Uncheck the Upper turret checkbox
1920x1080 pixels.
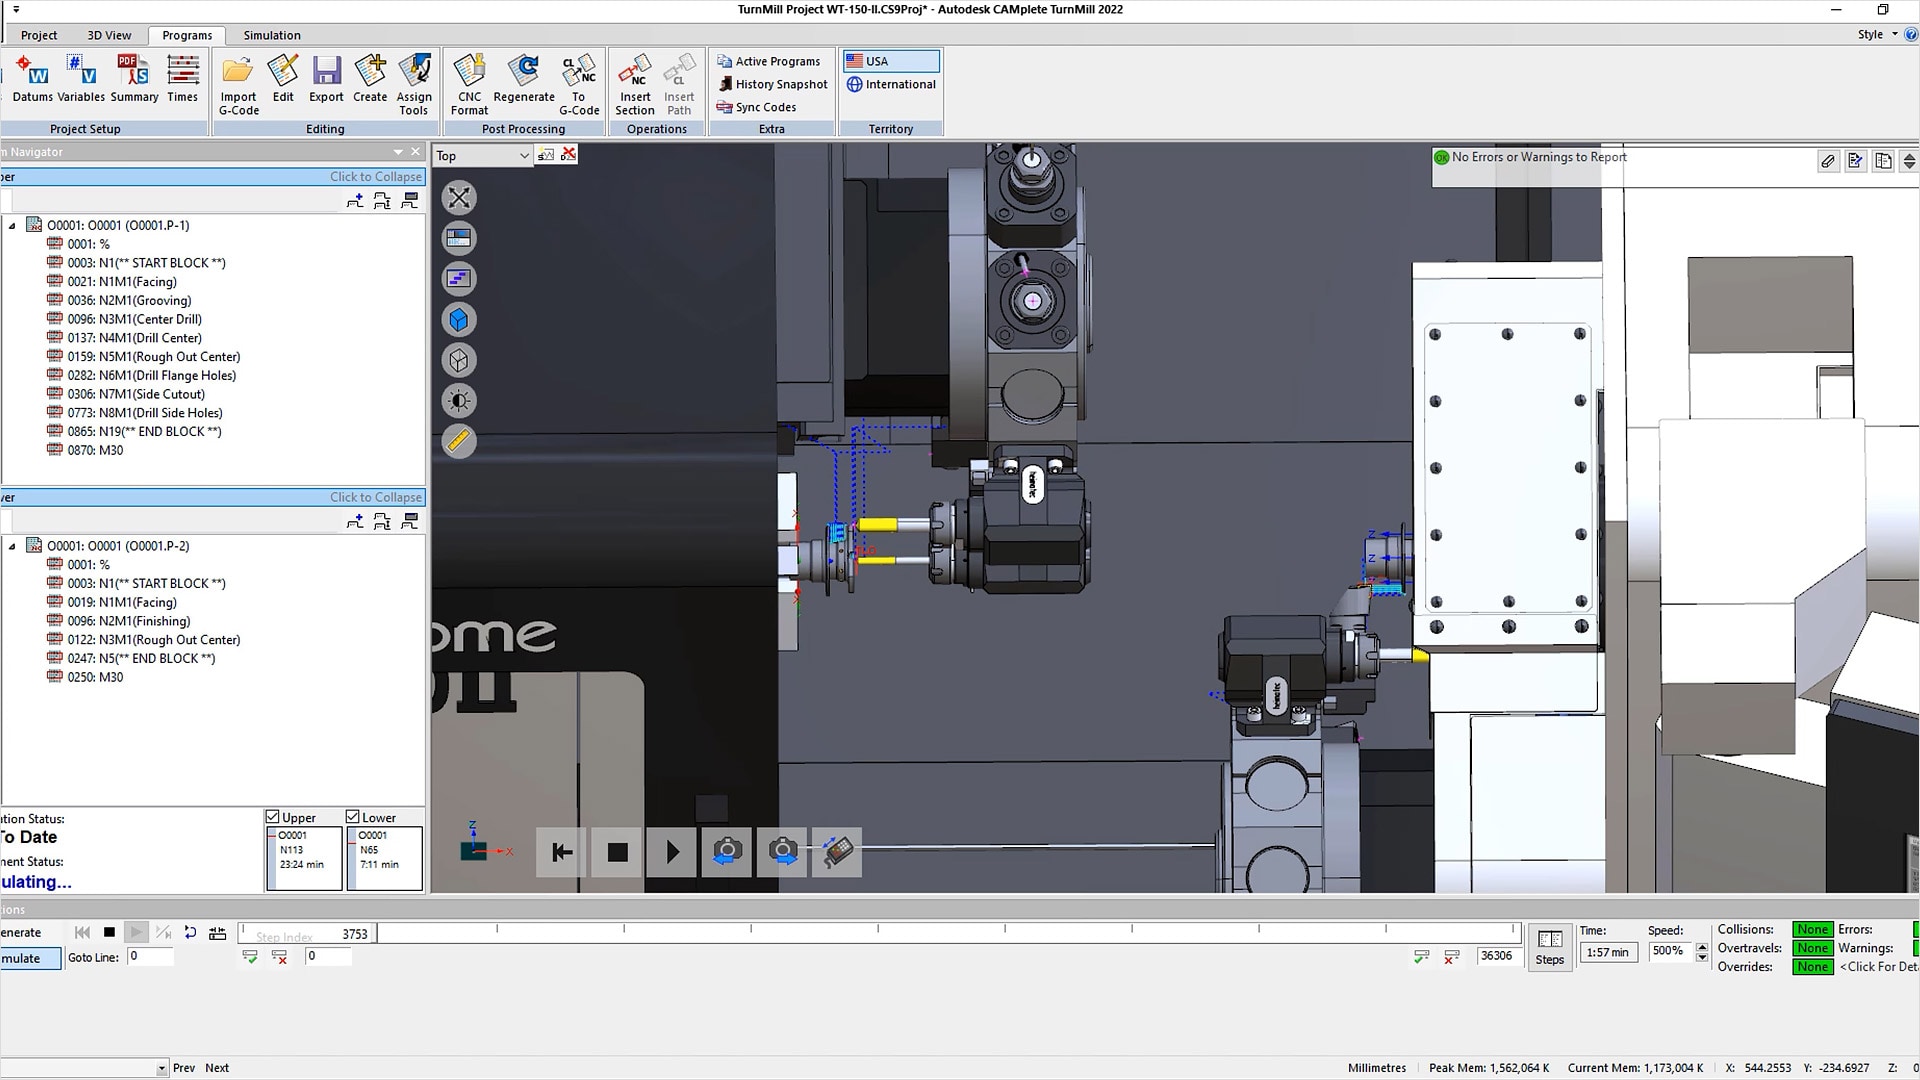tap(273, 817)
